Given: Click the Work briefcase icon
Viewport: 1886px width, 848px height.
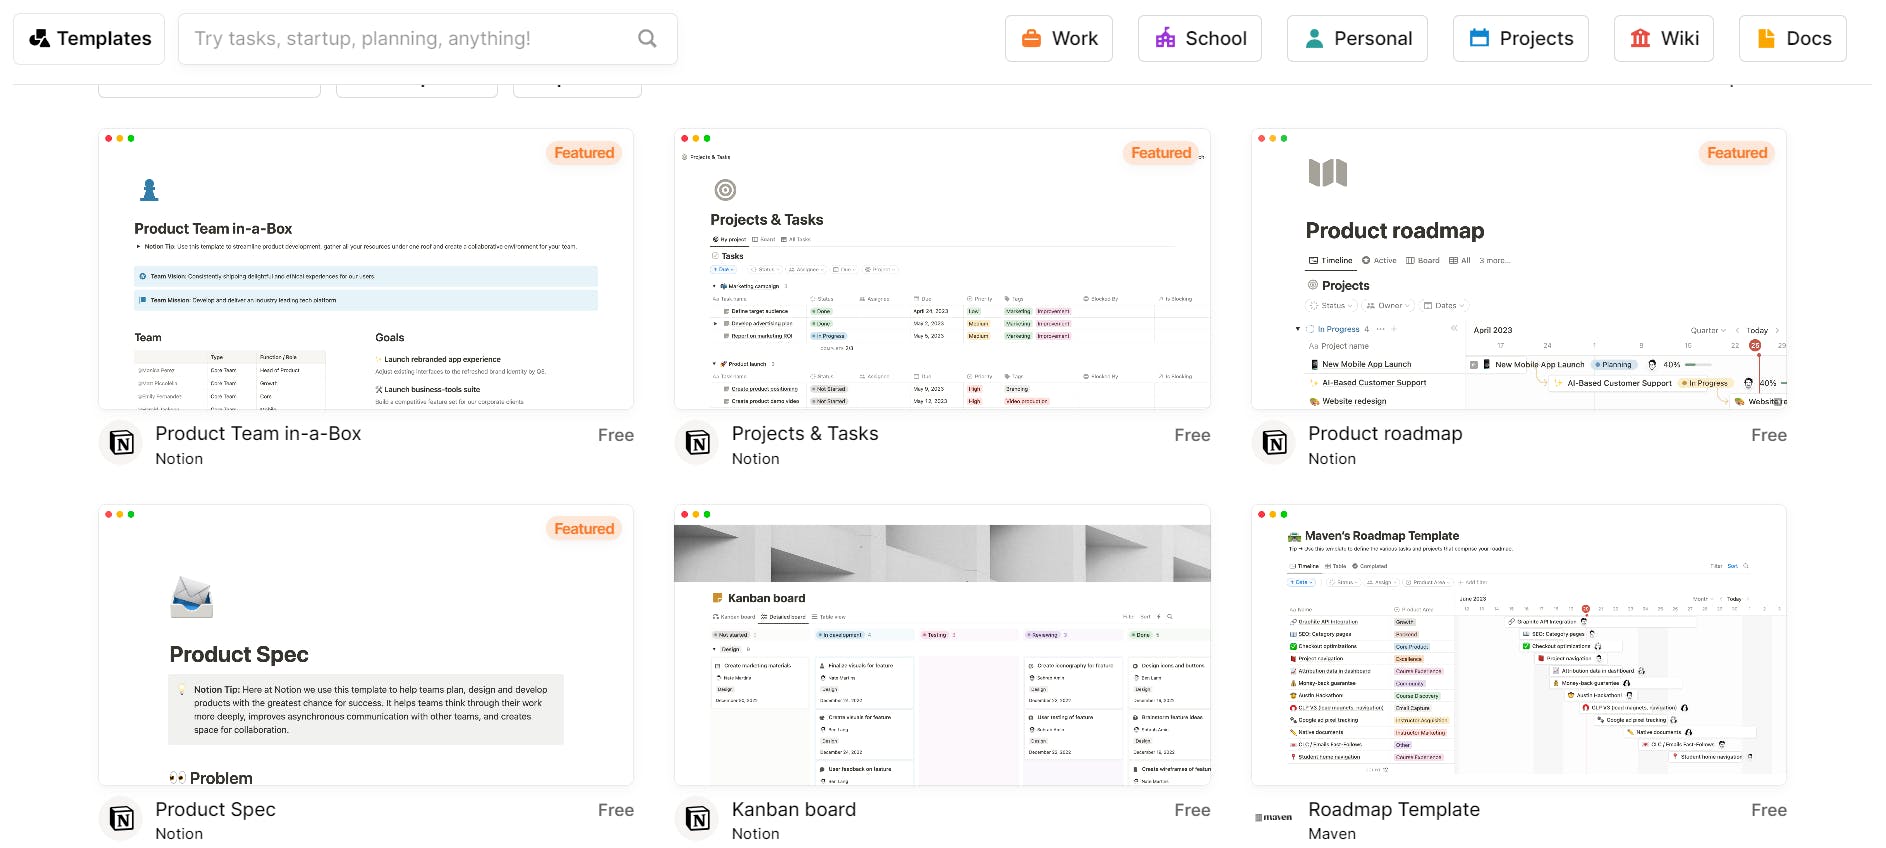Looking at the screenshot, I should pyautogui.click(x=1031, y=38).
